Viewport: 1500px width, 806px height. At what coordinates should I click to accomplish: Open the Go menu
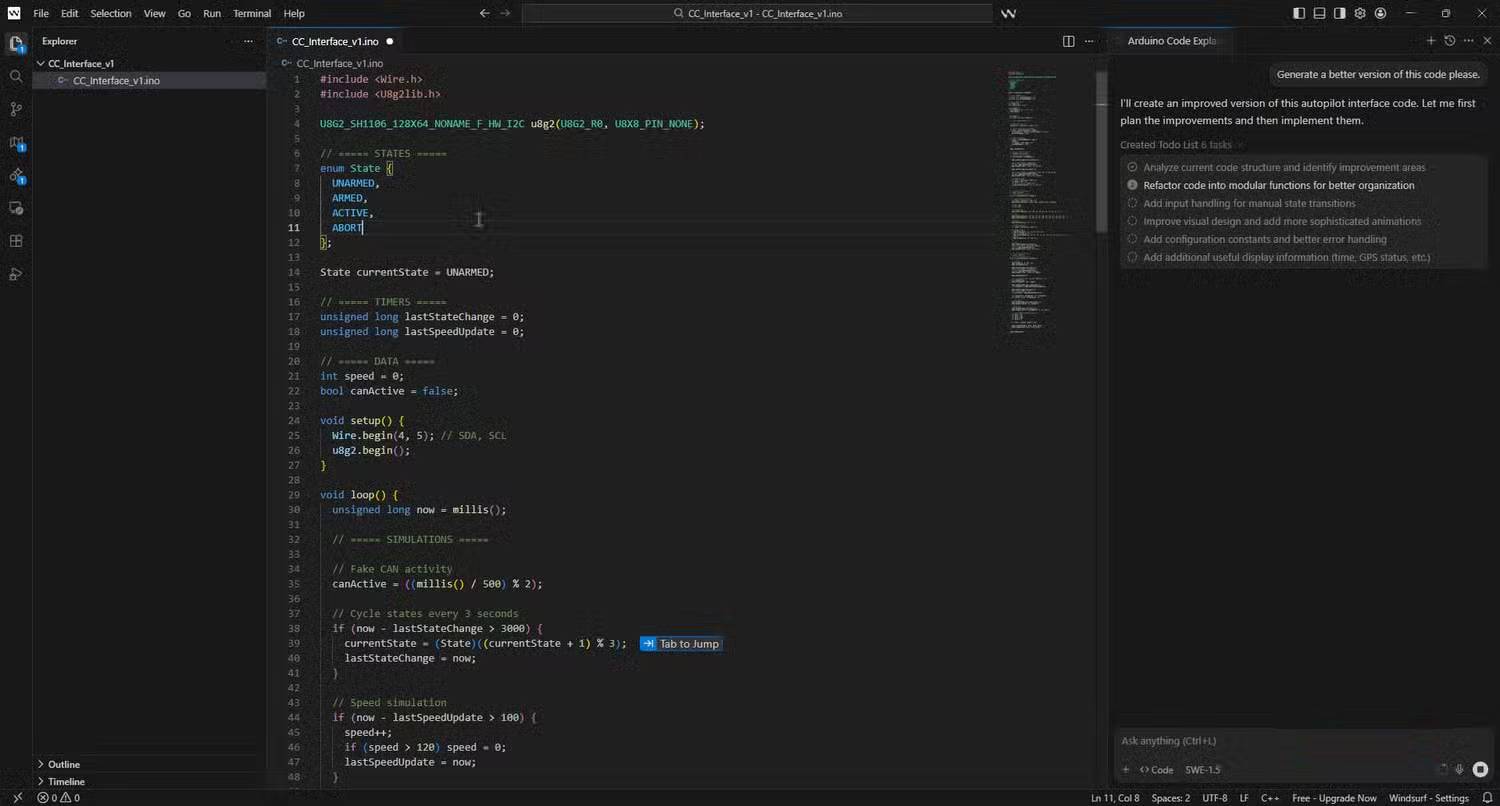pyautogui.click(x=184, y=13)
